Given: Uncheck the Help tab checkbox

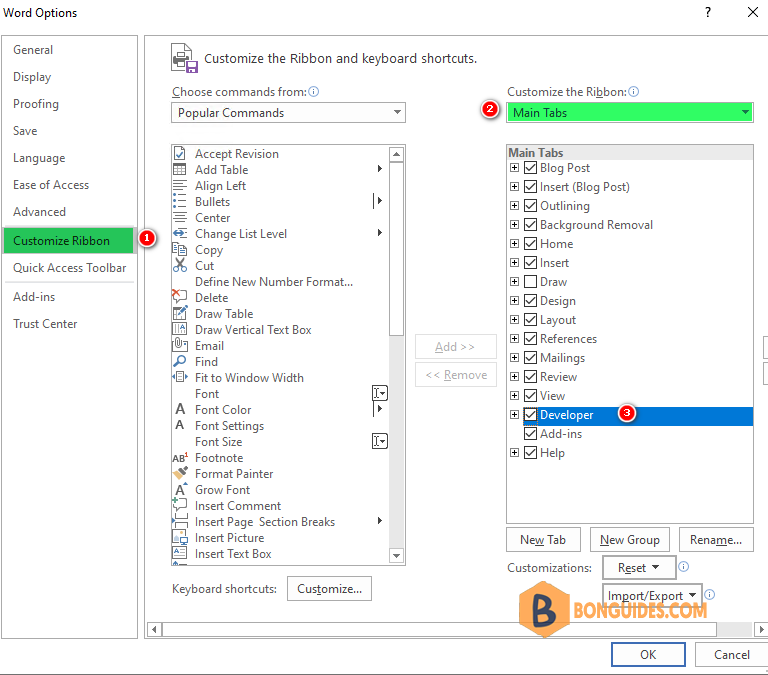Looking at the screenshot, I should coord(530,453).
